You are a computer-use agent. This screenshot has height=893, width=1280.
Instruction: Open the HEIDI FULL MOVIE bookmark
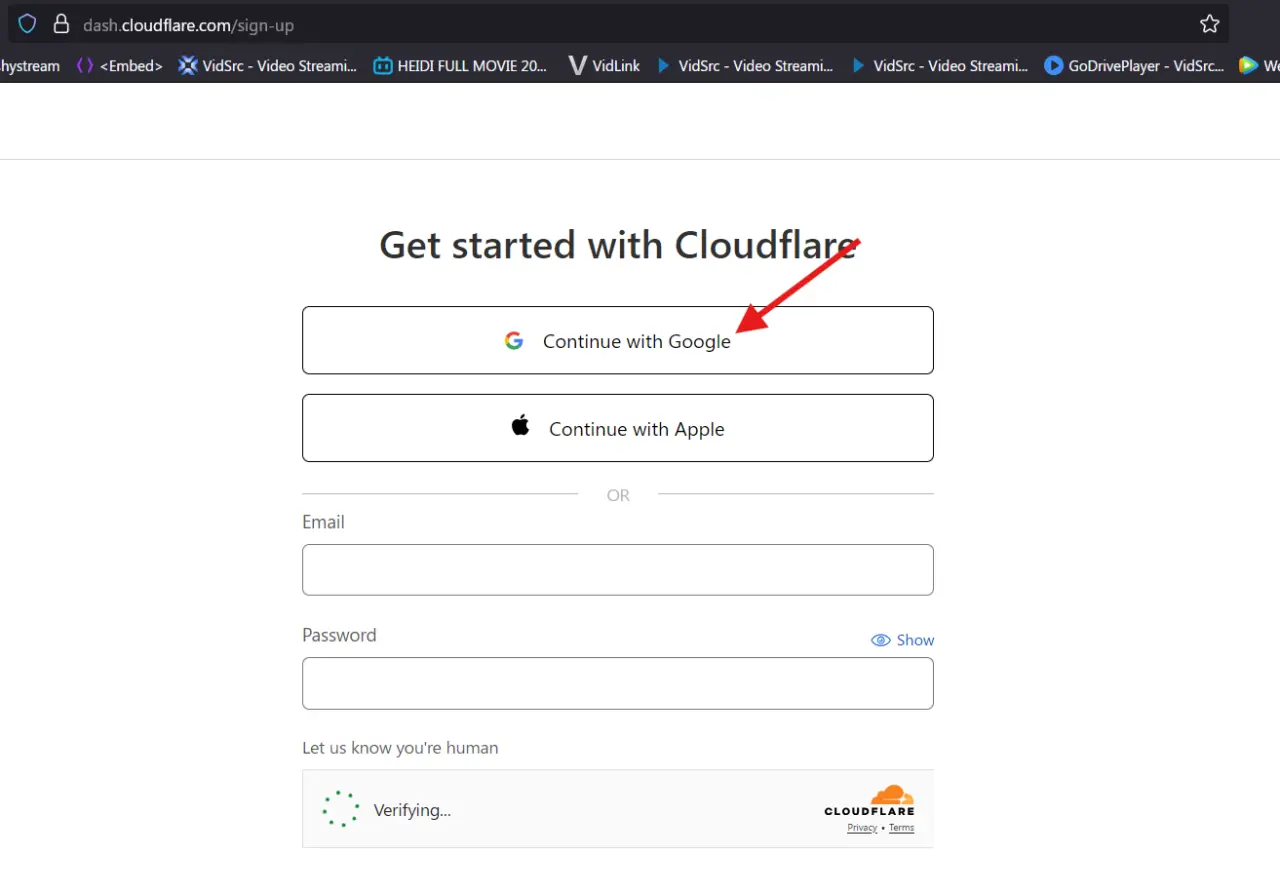(x=460, y=66)
